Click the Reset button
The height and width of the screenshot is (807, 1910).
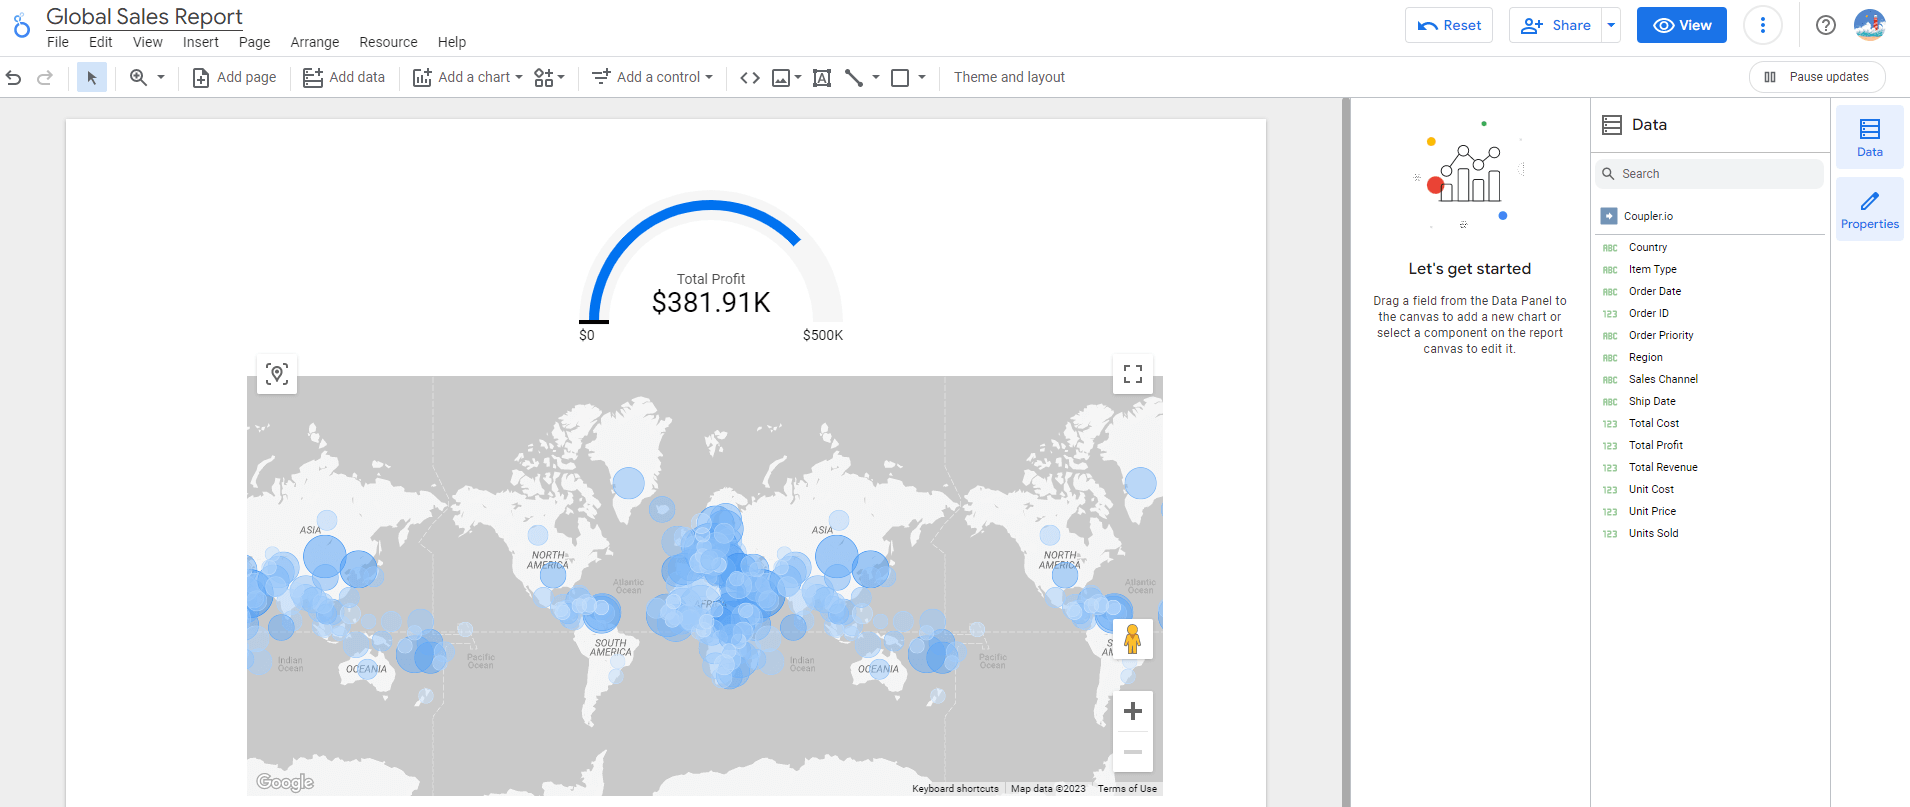[x=1449, y=25]
